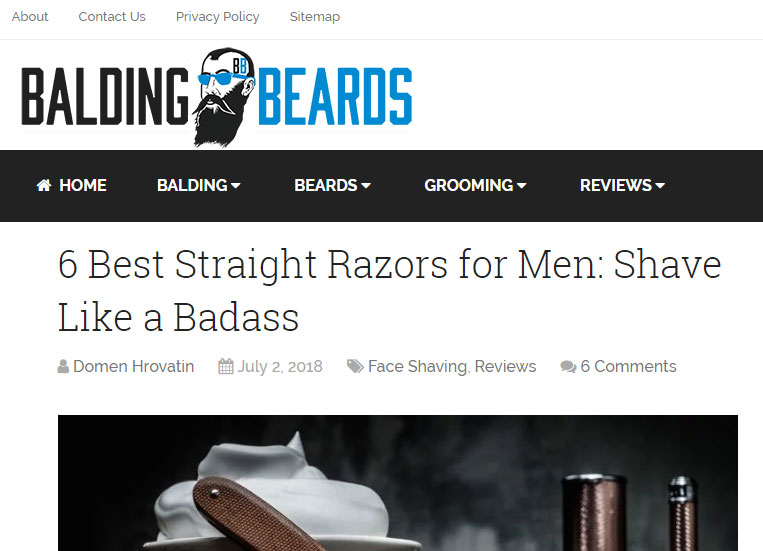
Task: Click the author person icon
Action: tap(63, 366)
